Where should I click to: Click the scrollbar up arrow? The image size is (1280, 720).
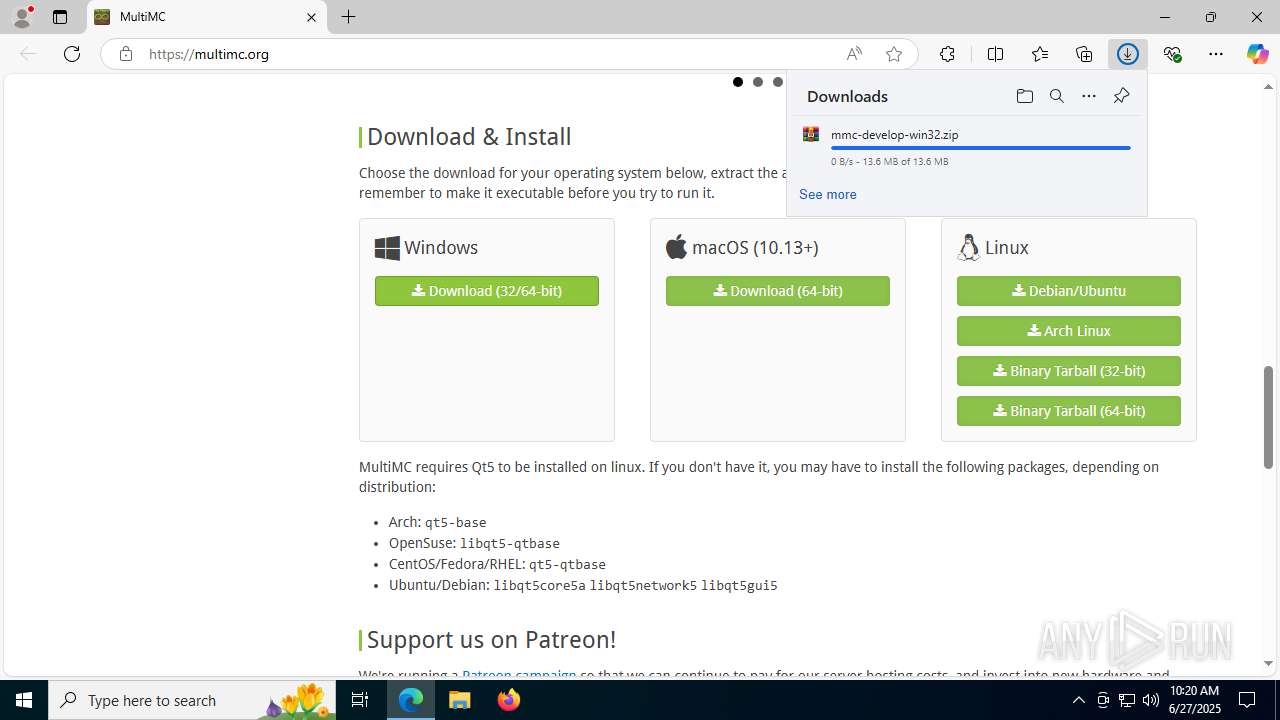1269,87
